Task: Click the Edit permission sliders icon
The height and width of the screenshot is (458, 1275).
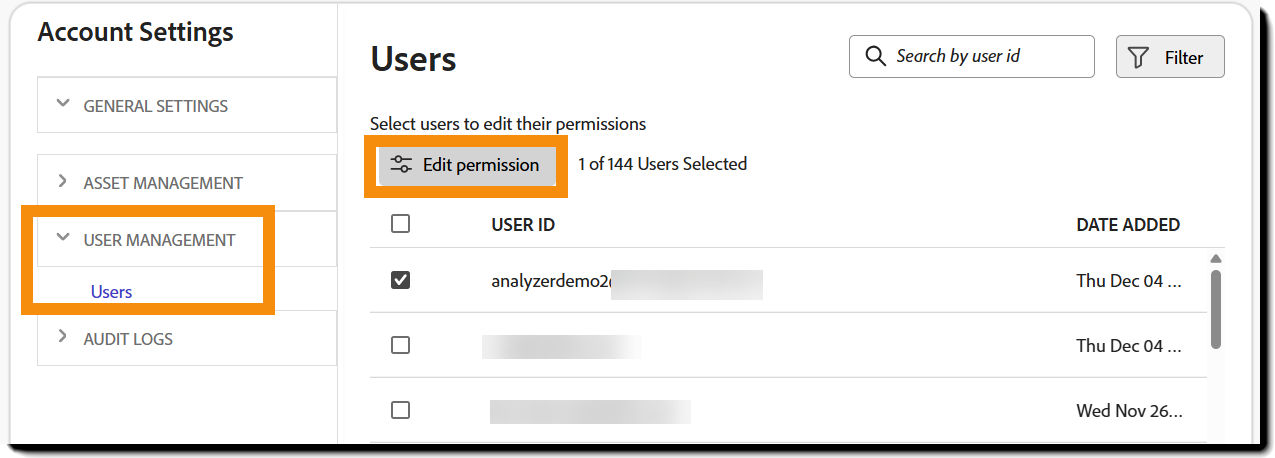Action: 401,165
